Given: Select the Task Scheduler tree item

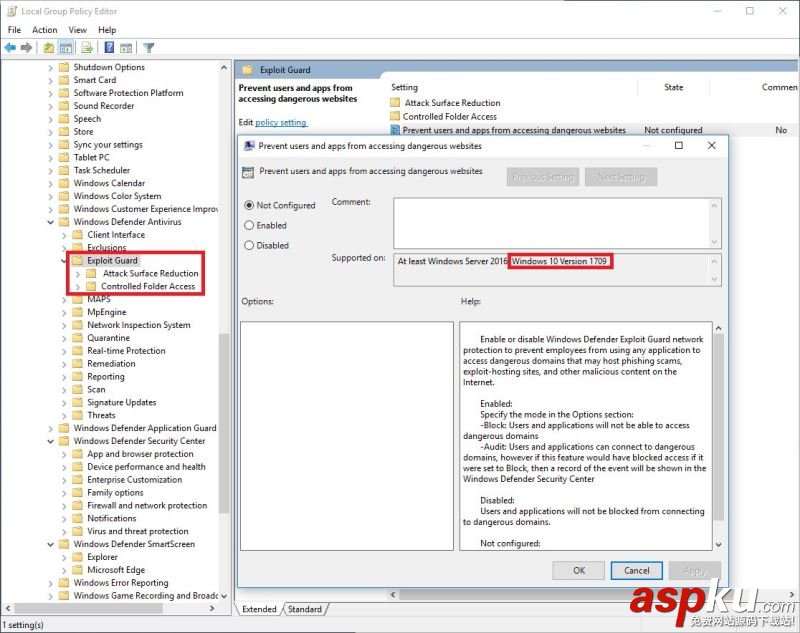Looking at the screenshot, I should pos(102,170).
